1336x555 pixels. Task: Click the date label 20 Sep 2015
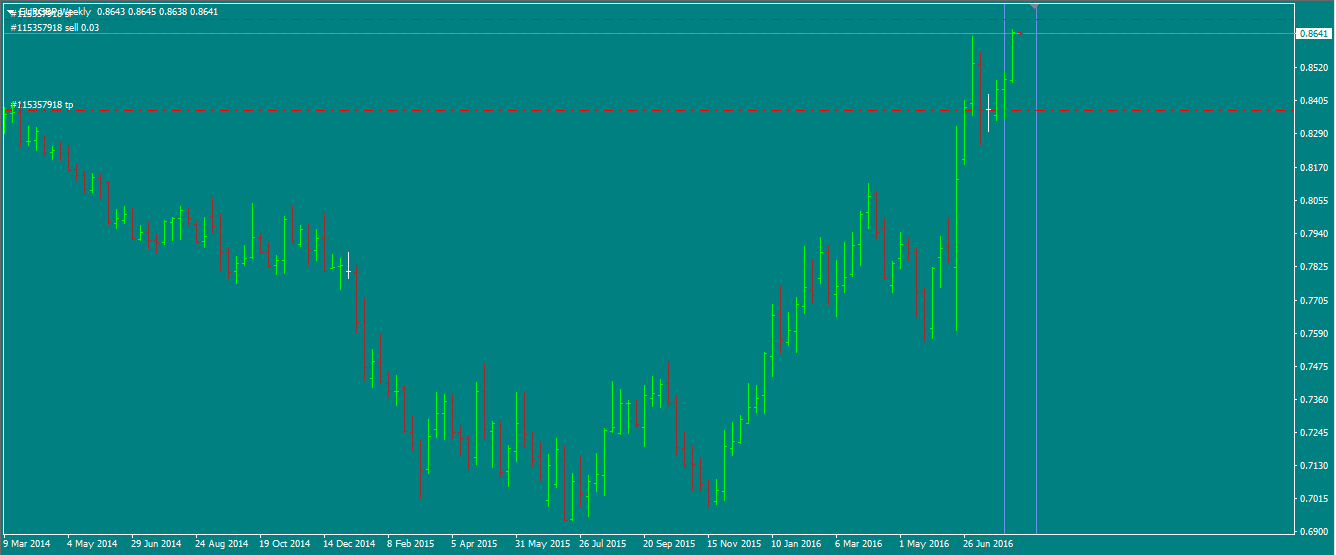click(669, 544)
